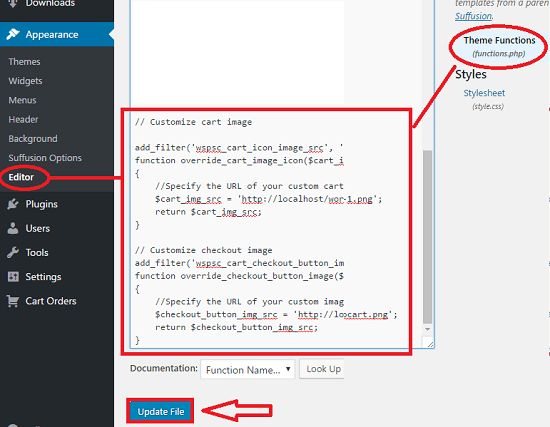Open the Theme Functions functions.php file

point(499,46)
